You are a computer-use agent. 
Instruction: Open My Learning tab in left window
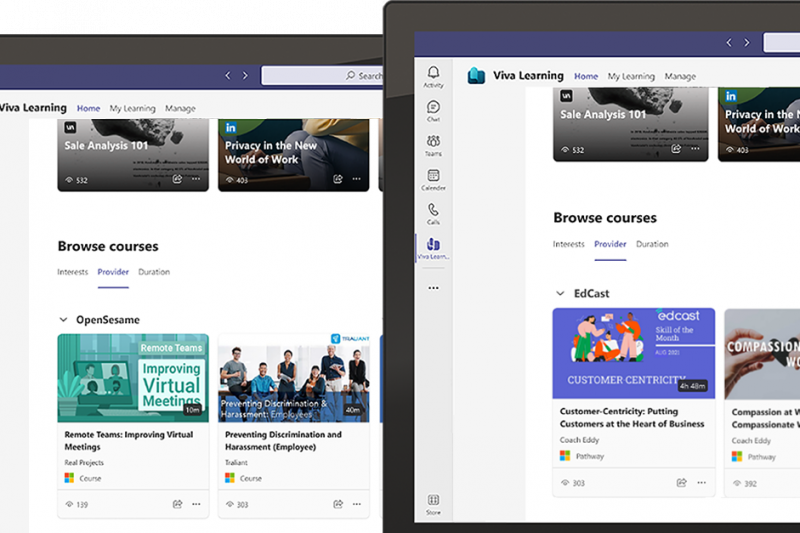[x=133, y=108]
